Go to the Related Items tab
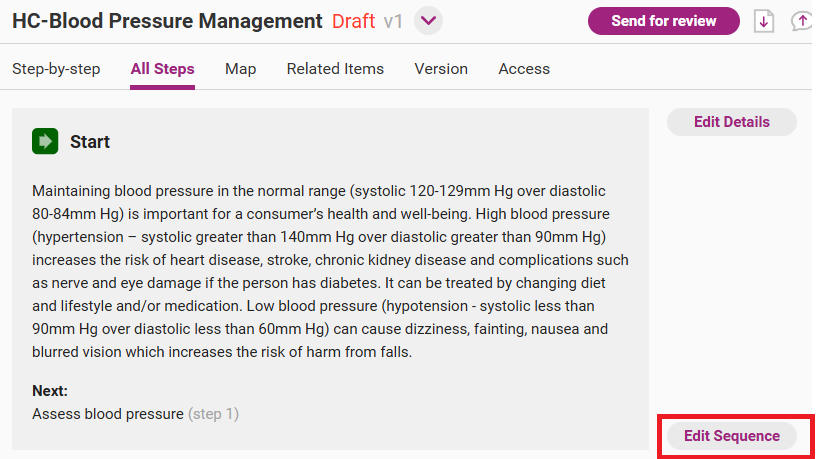Viewport: 830px width, 459px height. coord(335,69)
